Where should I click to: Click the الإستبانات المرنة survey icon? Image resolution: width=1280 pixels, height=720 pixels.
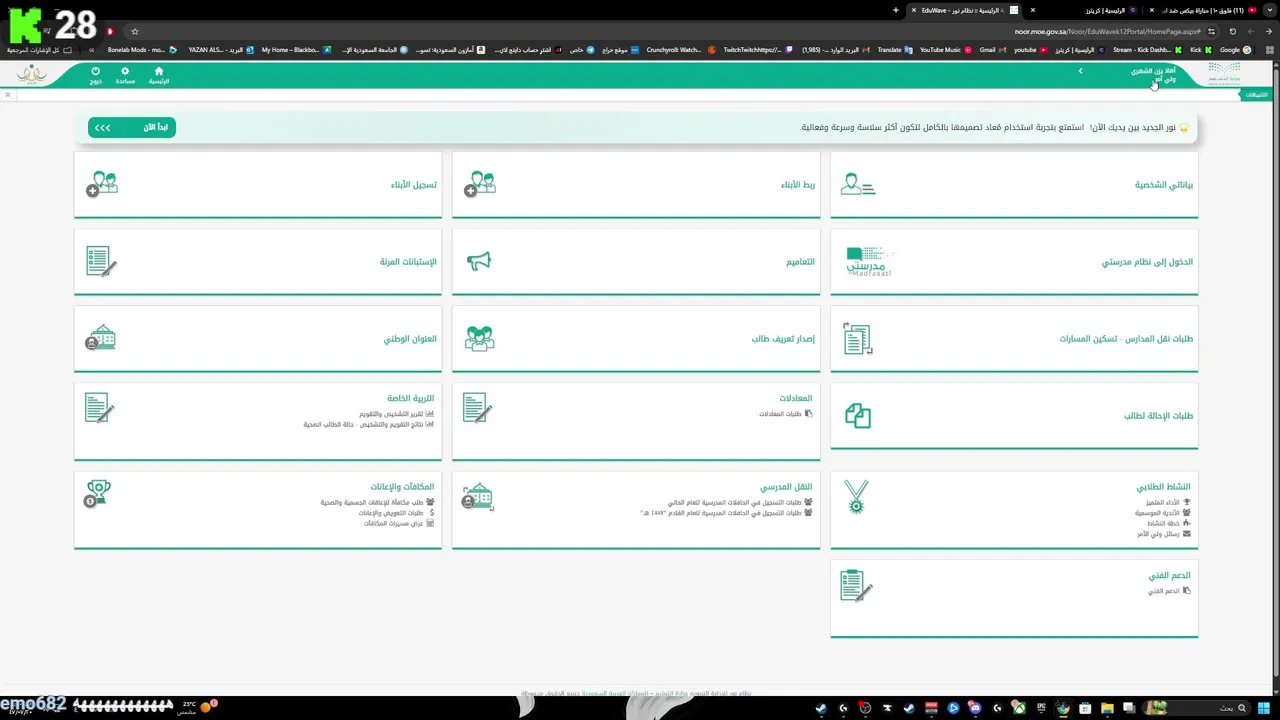tap(101, 261)
